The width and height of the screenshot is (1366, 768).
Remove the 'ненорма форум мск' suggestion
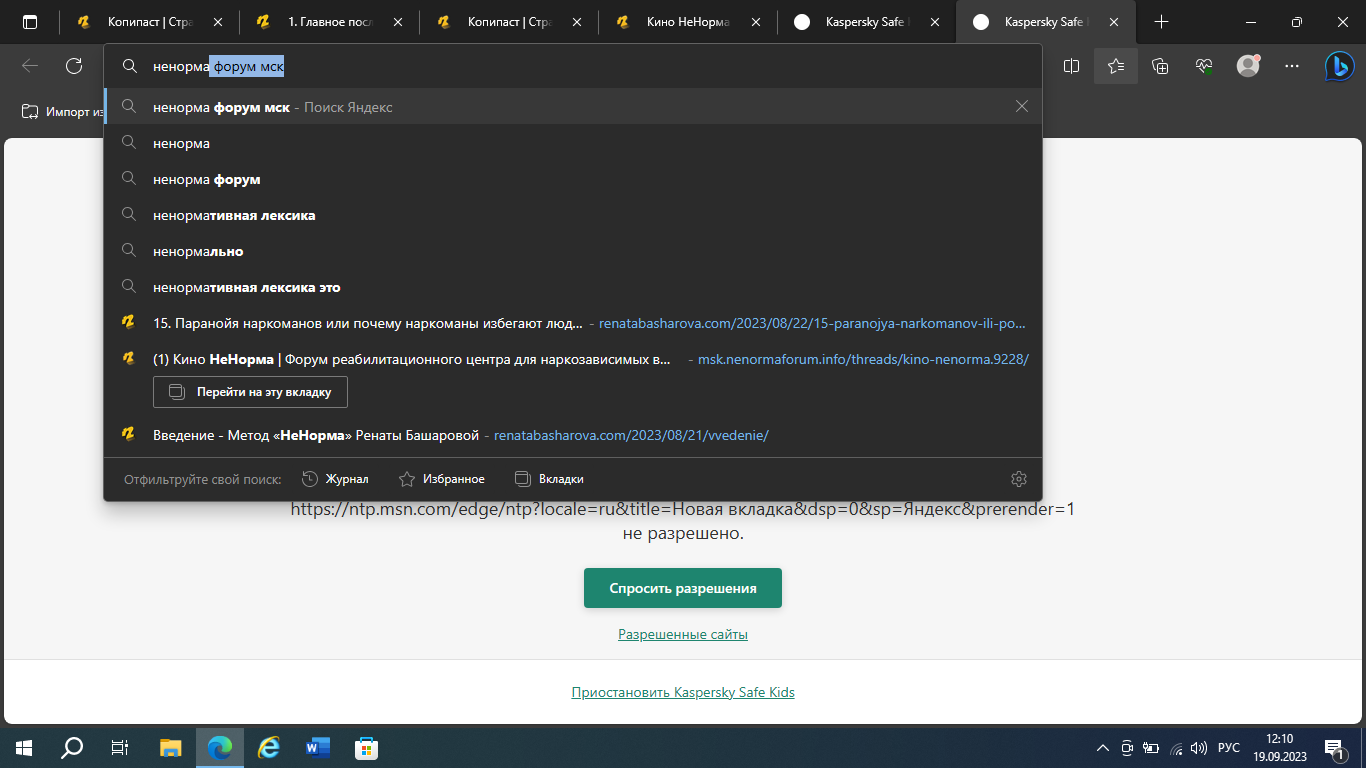[1021, 106]
